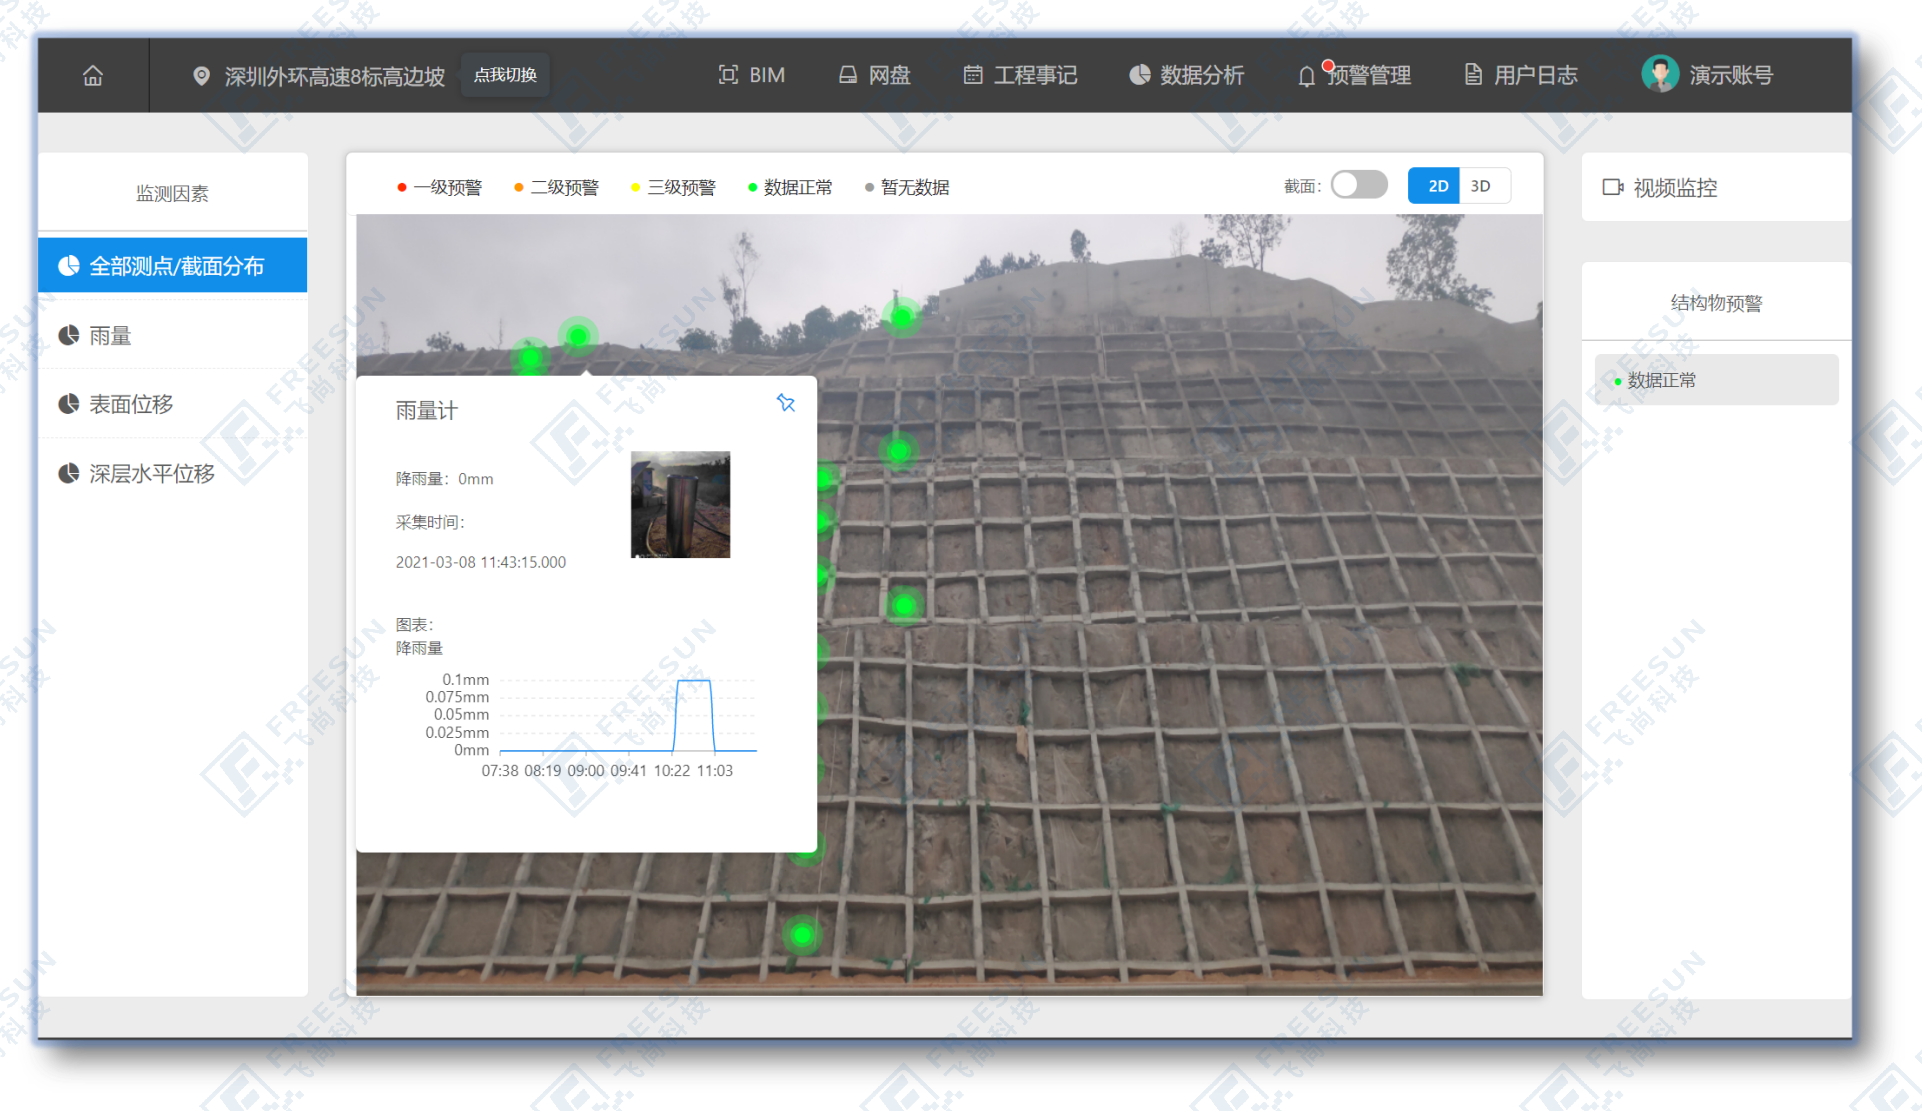Click the green marker at the hilltop ridge
1922x1111 pixels.
(902, 317)
